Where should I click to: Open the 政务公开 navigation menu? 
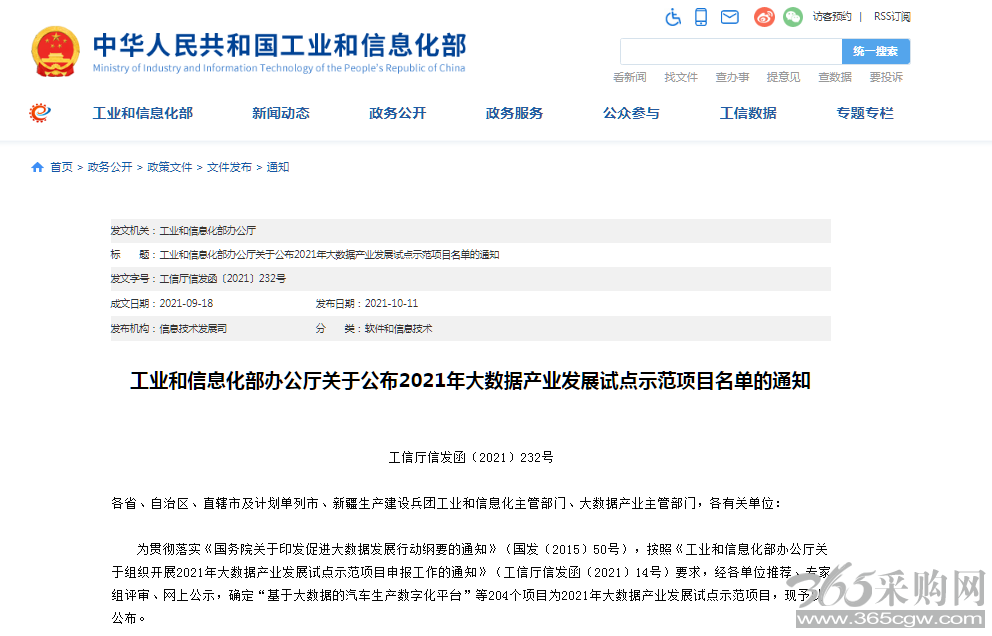(398, 113)
